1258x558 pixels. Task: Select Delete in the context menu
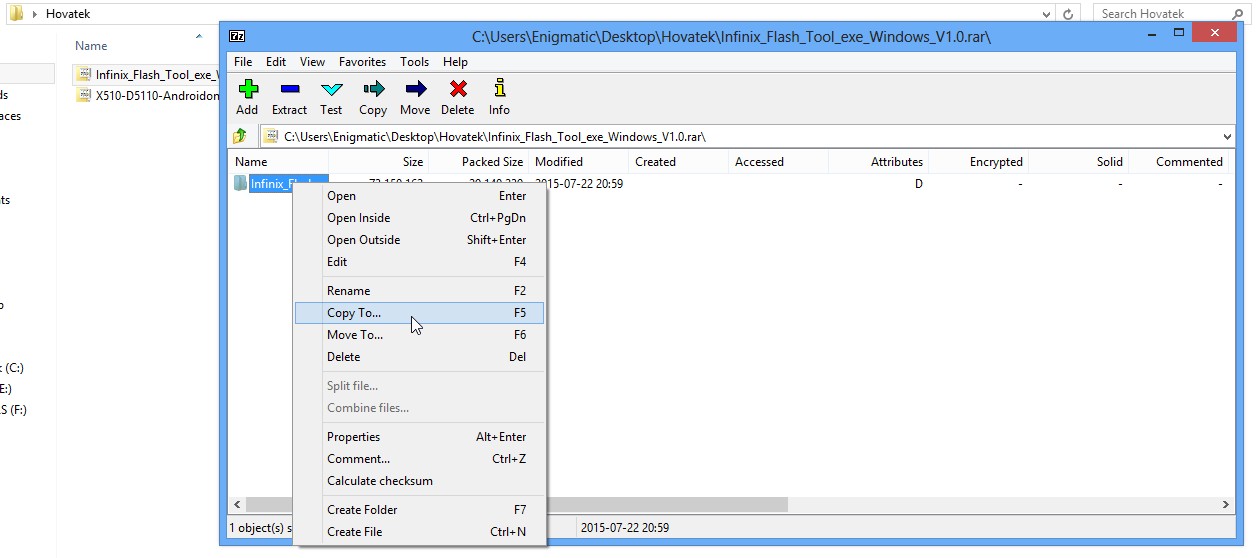(x=419, y=357)
